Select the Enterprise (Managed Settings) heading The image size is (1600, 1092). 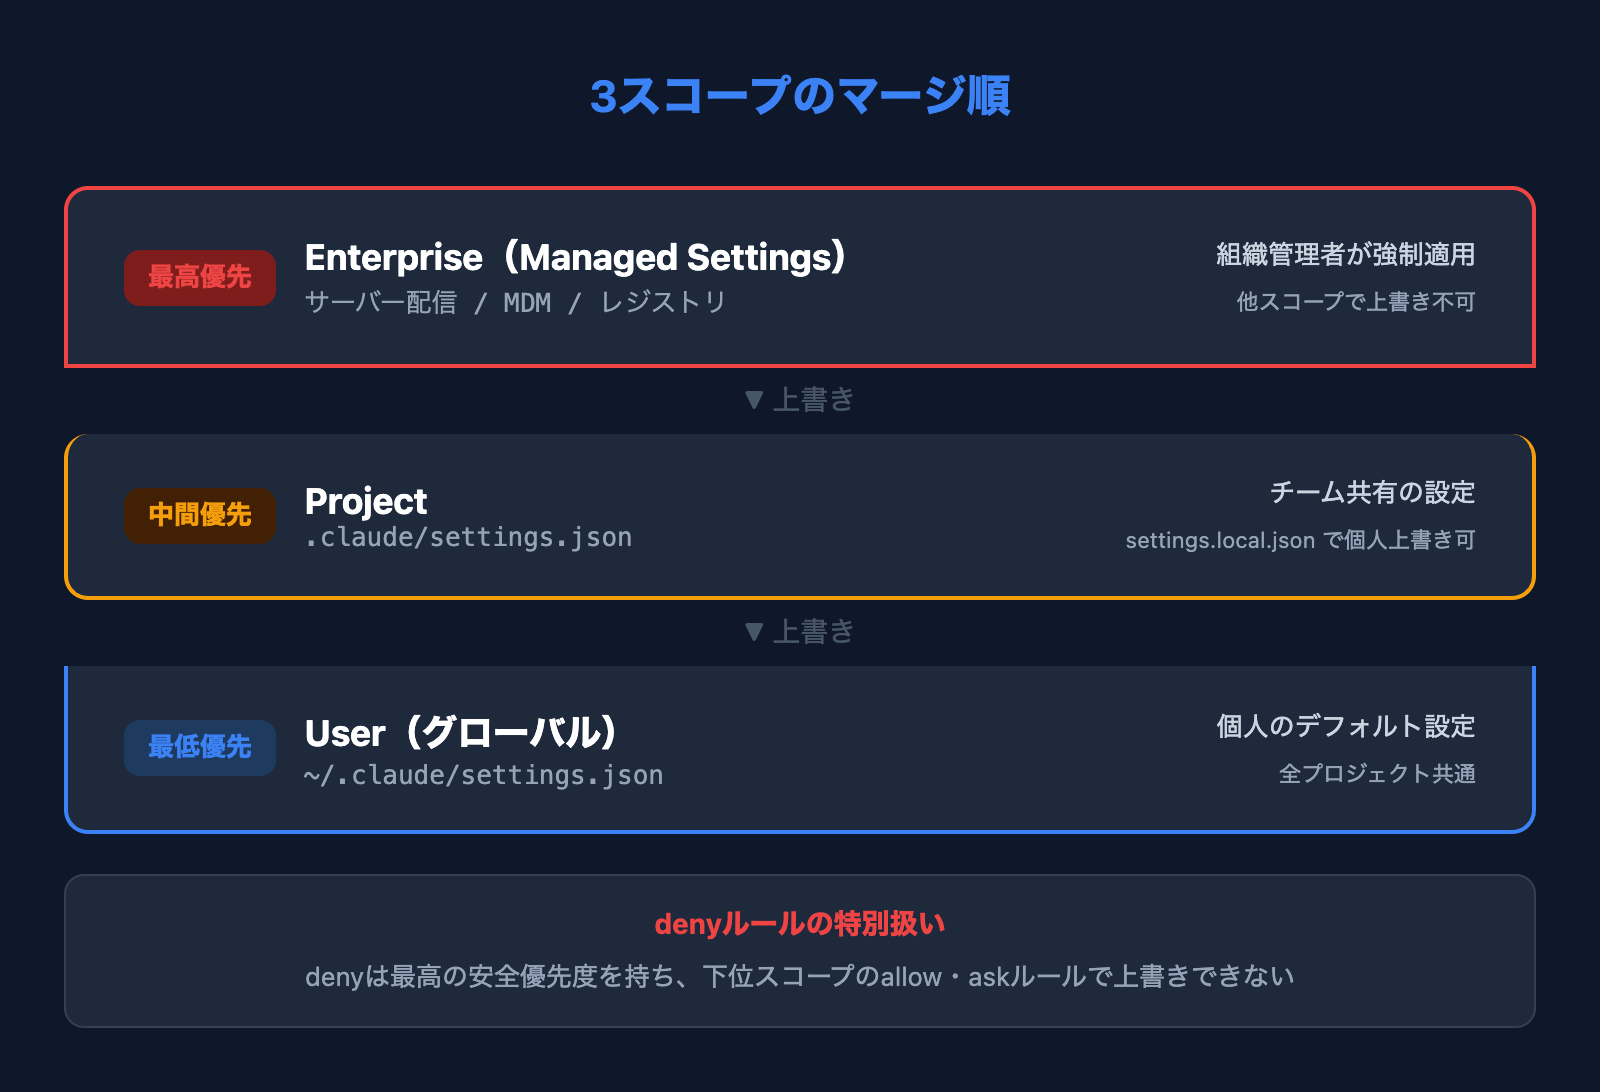(576, 258)
